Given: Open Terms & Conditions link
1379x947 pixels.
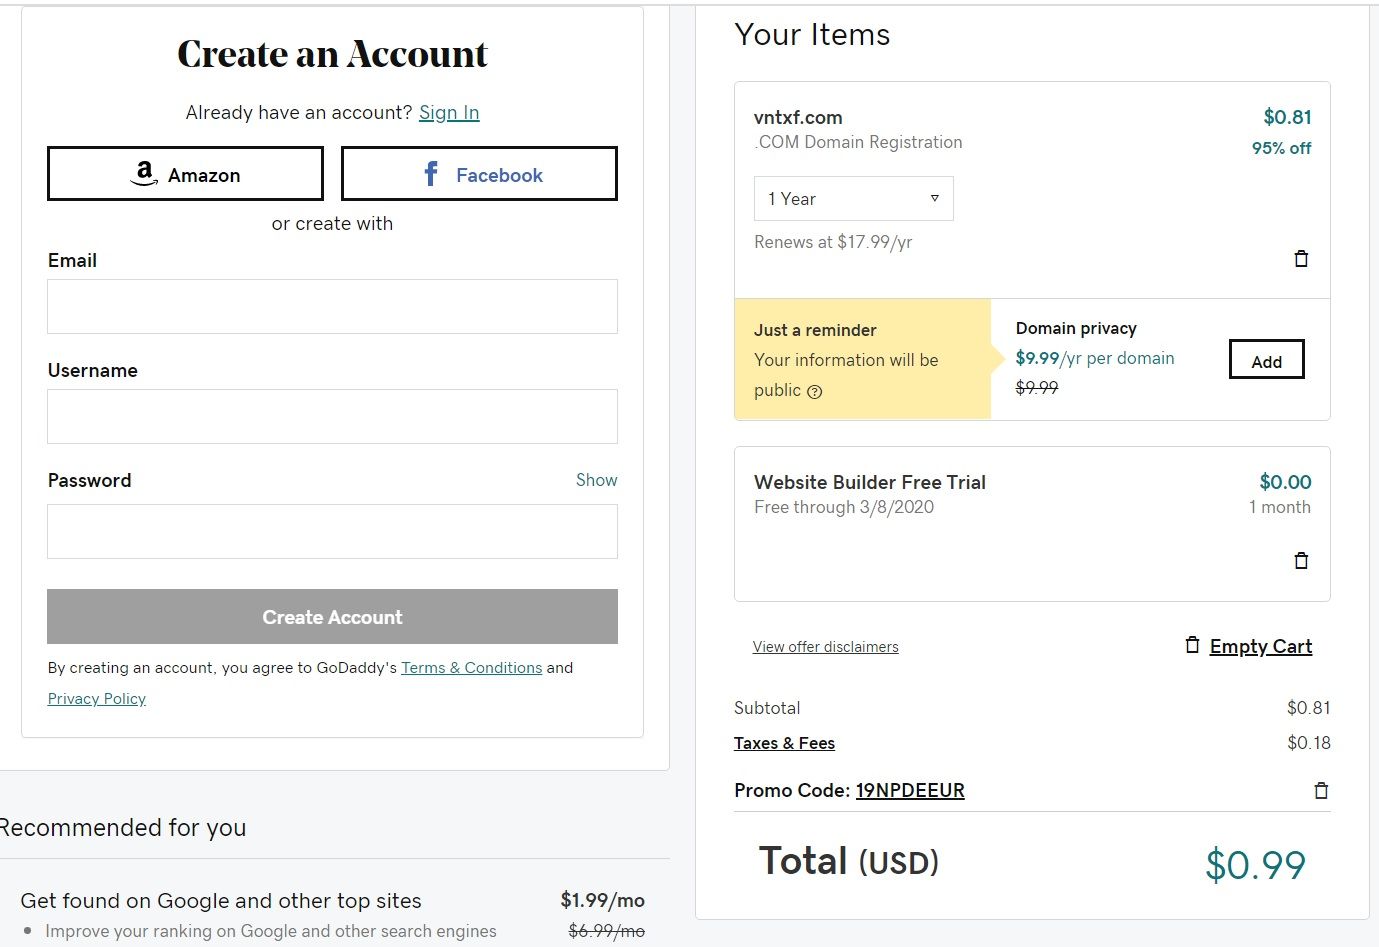Looking at the screenshot, I should tap(471, 668).
